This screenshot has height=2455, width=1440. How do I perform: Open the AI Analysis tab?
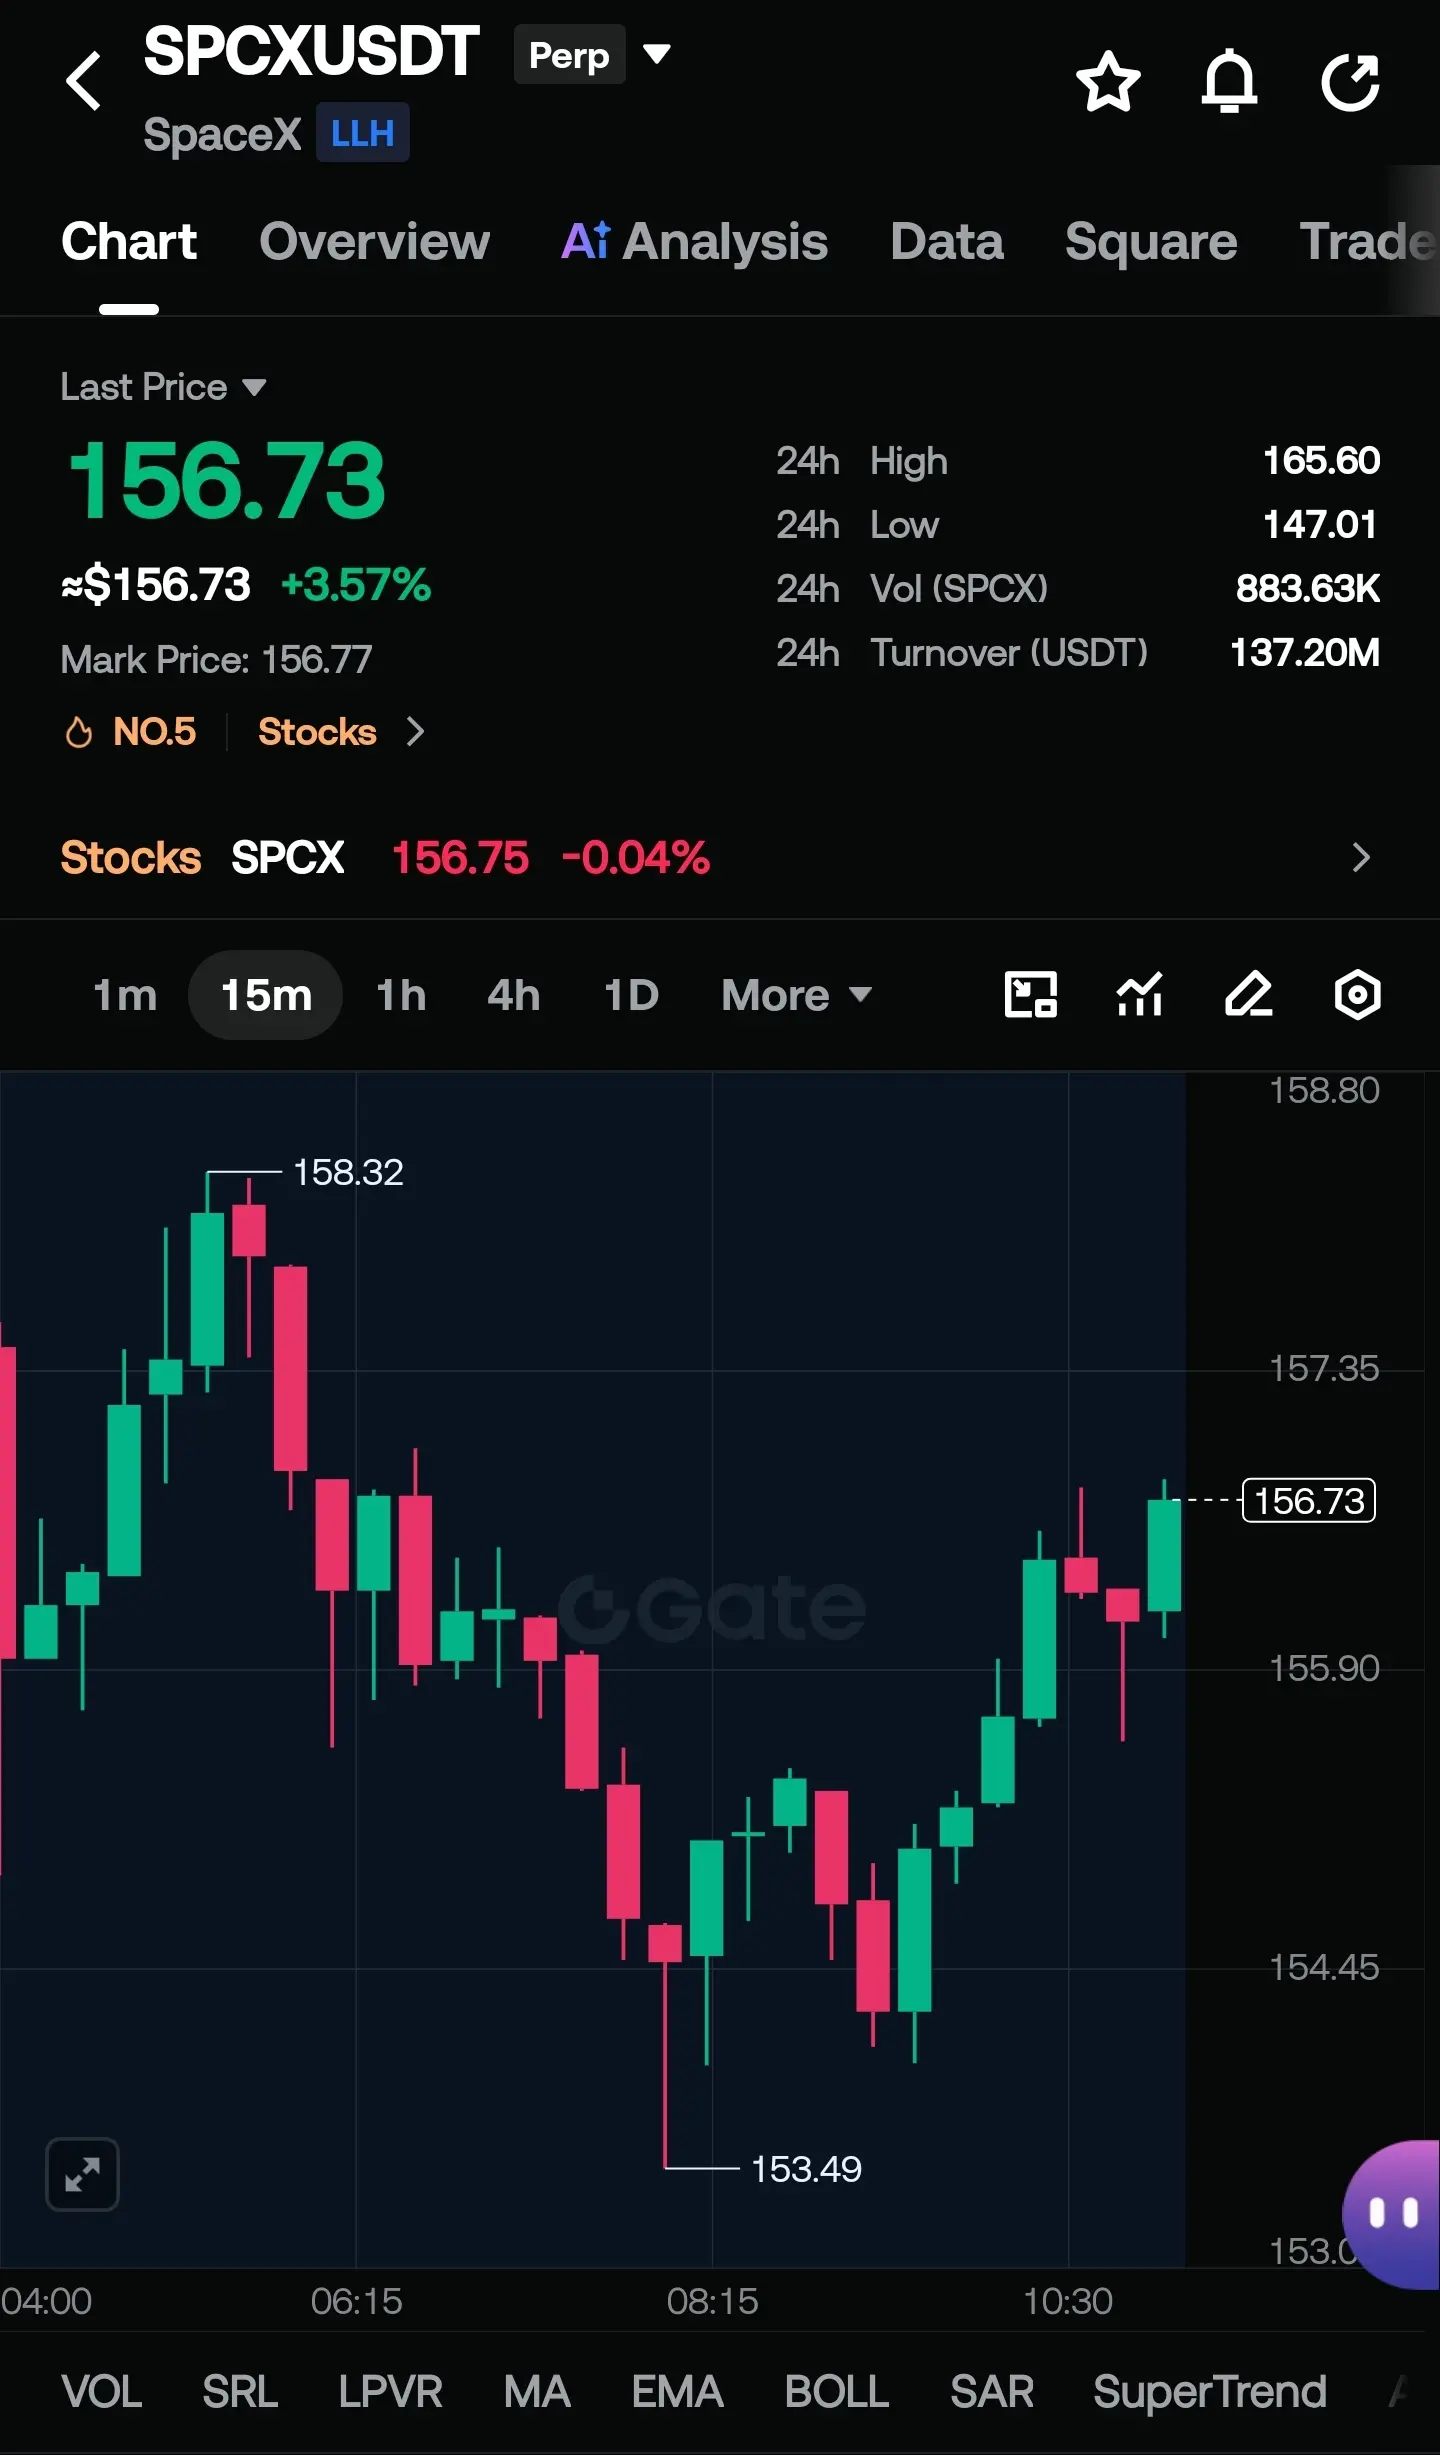coord(694,242)
